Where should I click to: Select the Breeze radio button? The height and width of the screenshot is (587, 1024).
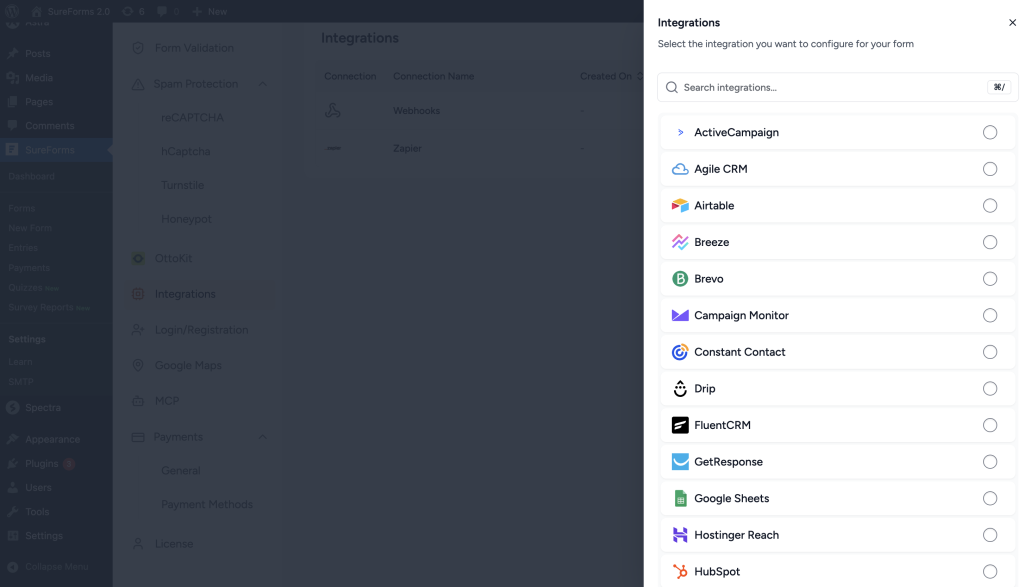point(990,242)
